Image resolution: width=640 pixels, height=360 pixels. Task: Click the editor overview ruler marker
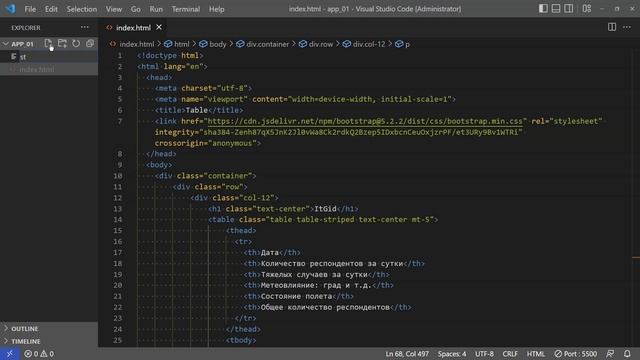pyautogui.click(x=636, y=257)
